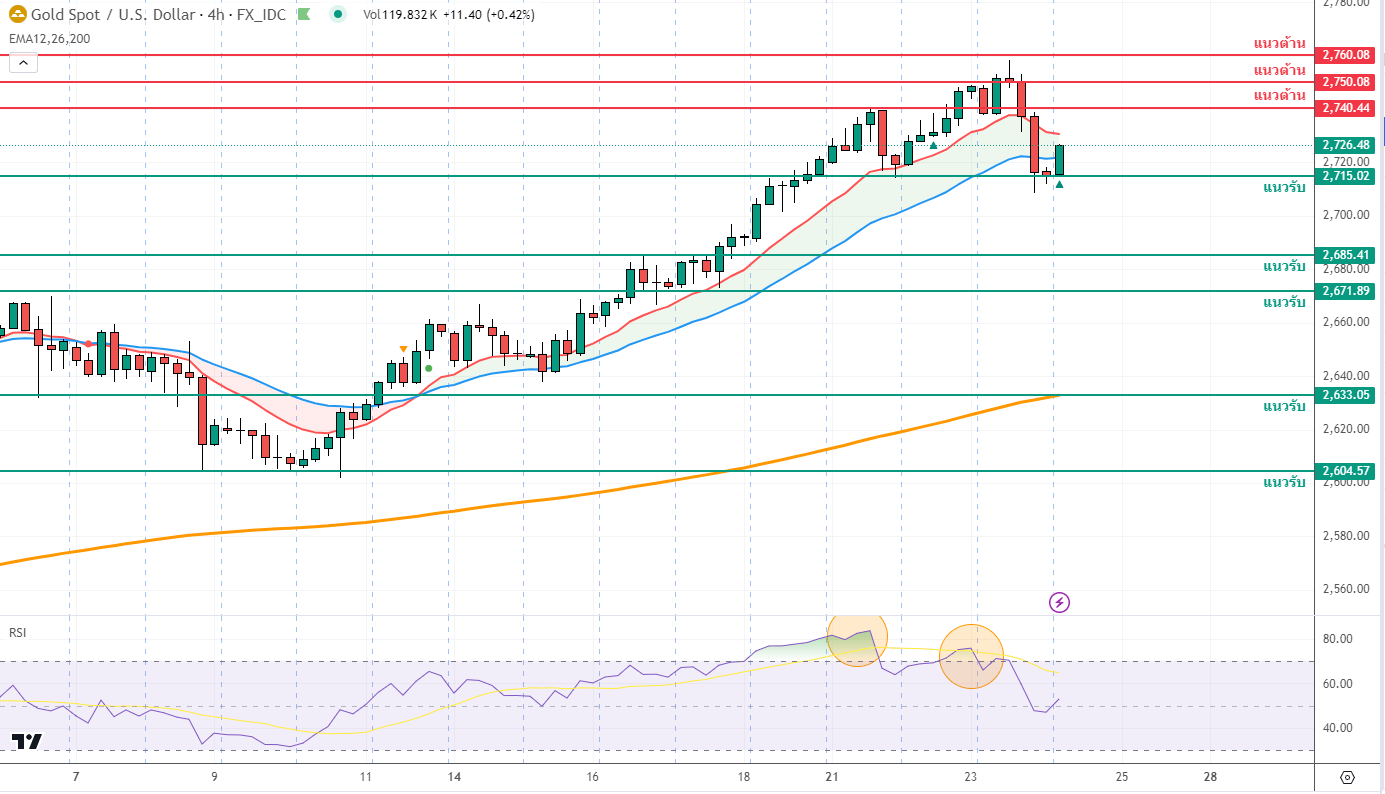Click the RSI 60.00 scale label
This screenshot has height=794, width=1385.
click(1338, 684)
